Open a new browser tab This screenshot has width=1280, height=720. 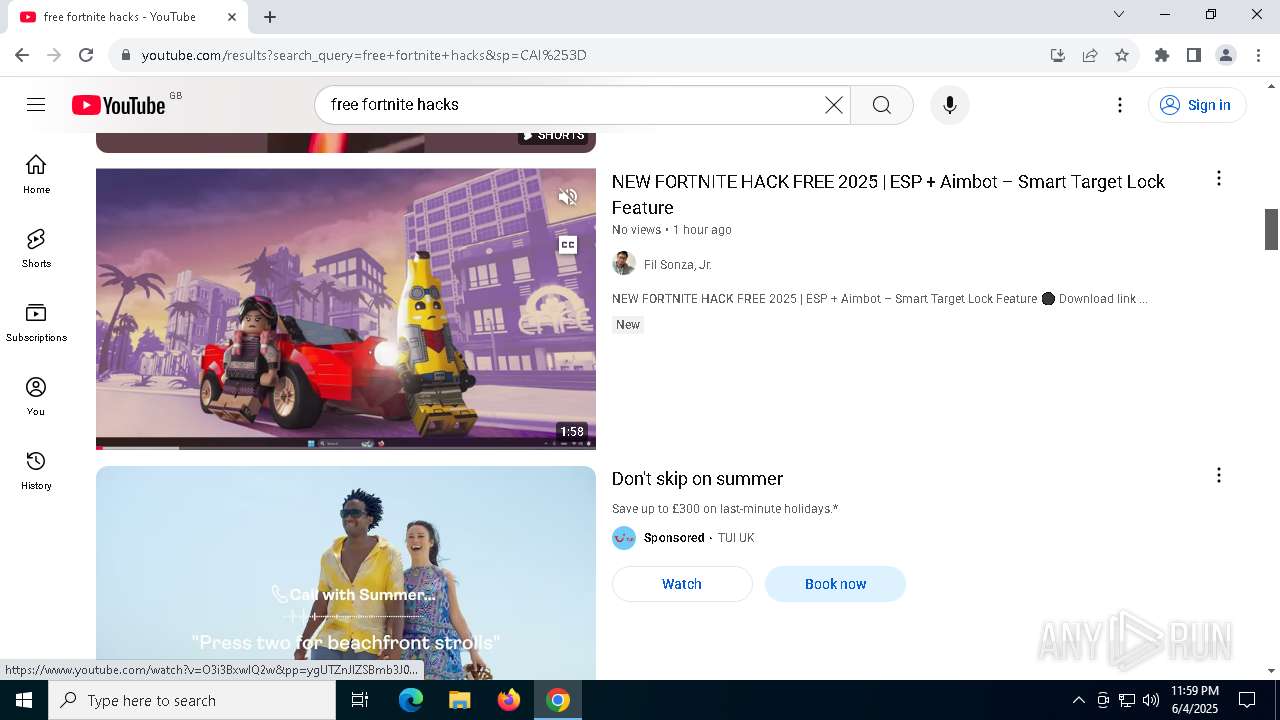pyautogui.click(x=270, y=17)
